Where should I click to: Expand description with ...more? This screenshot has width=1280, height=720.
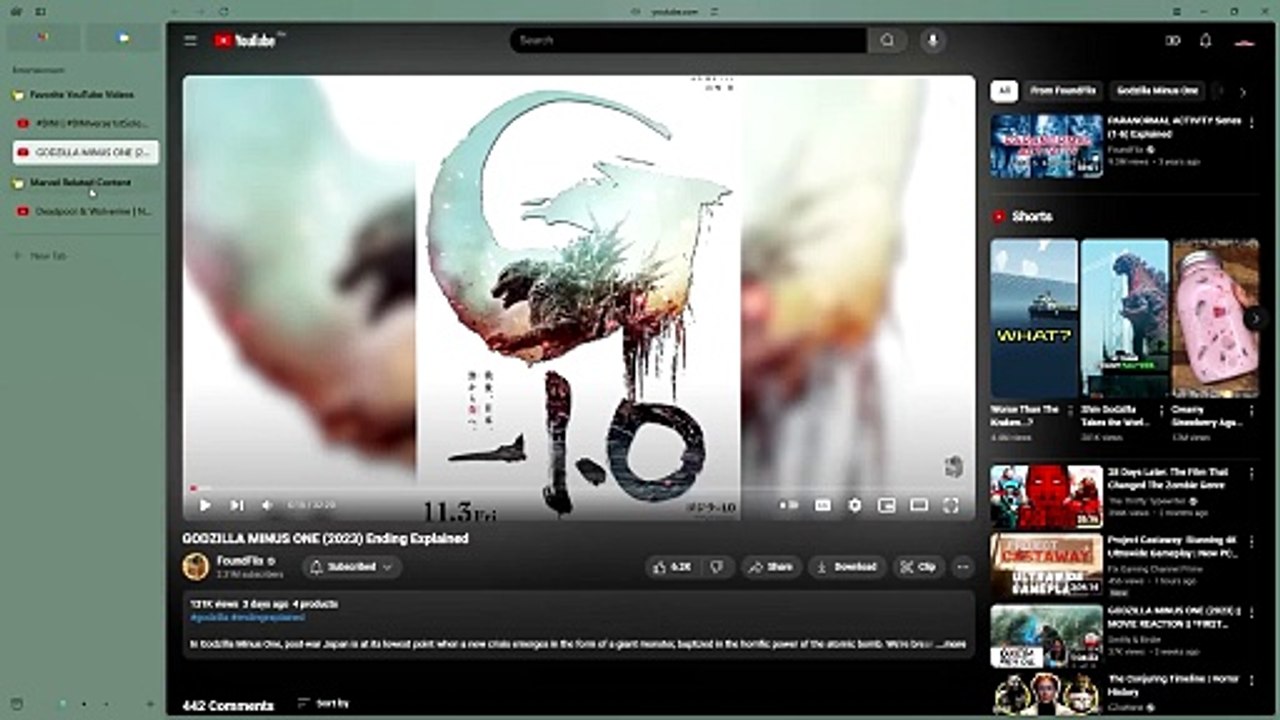coord(951,645)
